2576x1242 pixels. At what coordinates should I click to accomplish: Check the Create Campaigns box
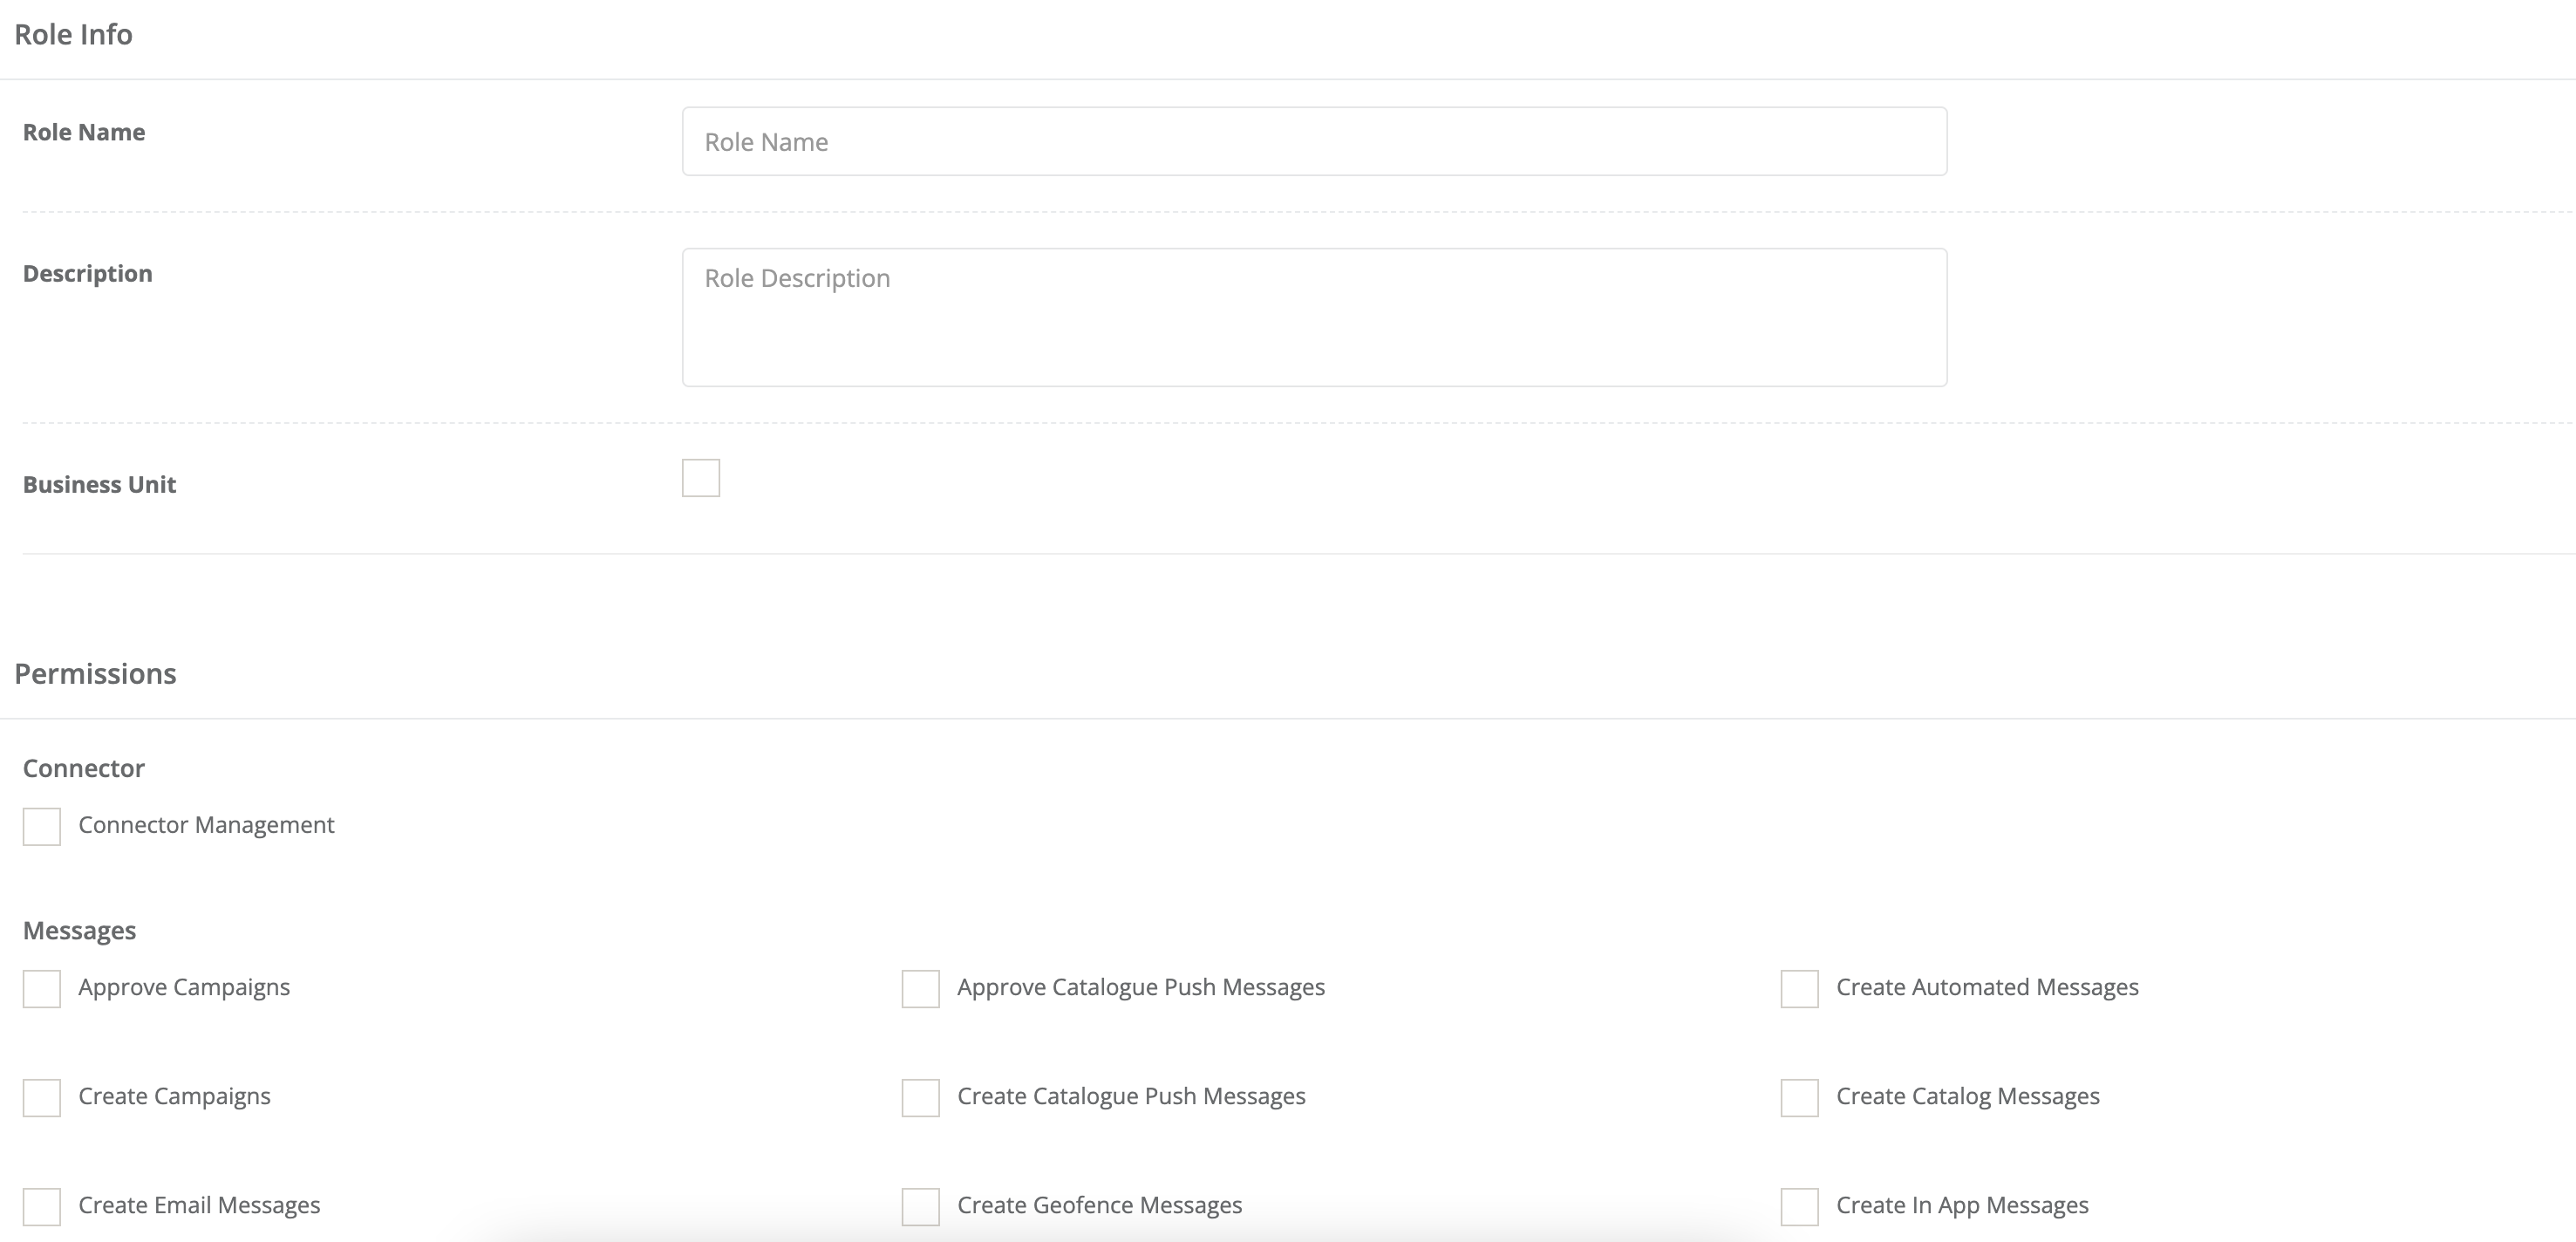pos(42,1097)
